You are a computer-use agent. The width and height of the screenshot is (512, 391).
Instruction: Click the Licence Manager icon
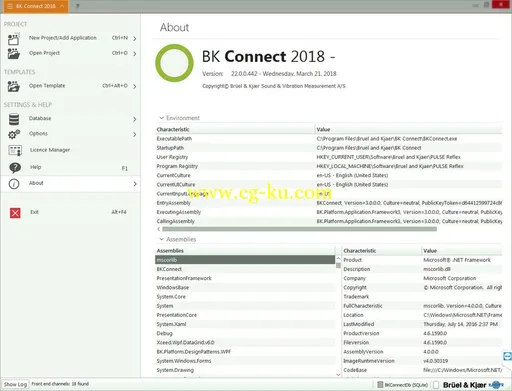pyautogui.click(x=15, y=150)
